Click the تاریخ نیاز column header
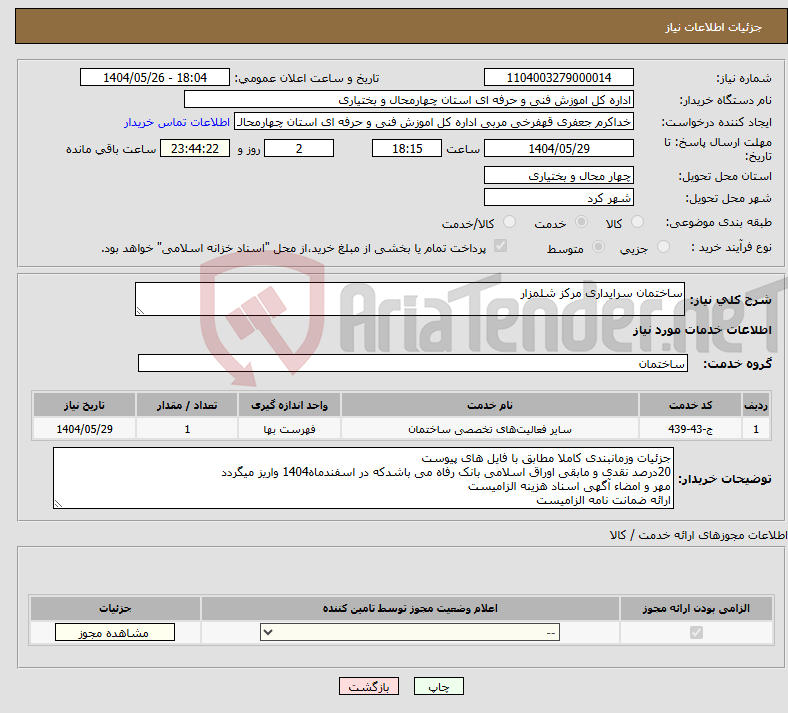The width and height of the screenshot is (788, 713). (x=84, y=405)
